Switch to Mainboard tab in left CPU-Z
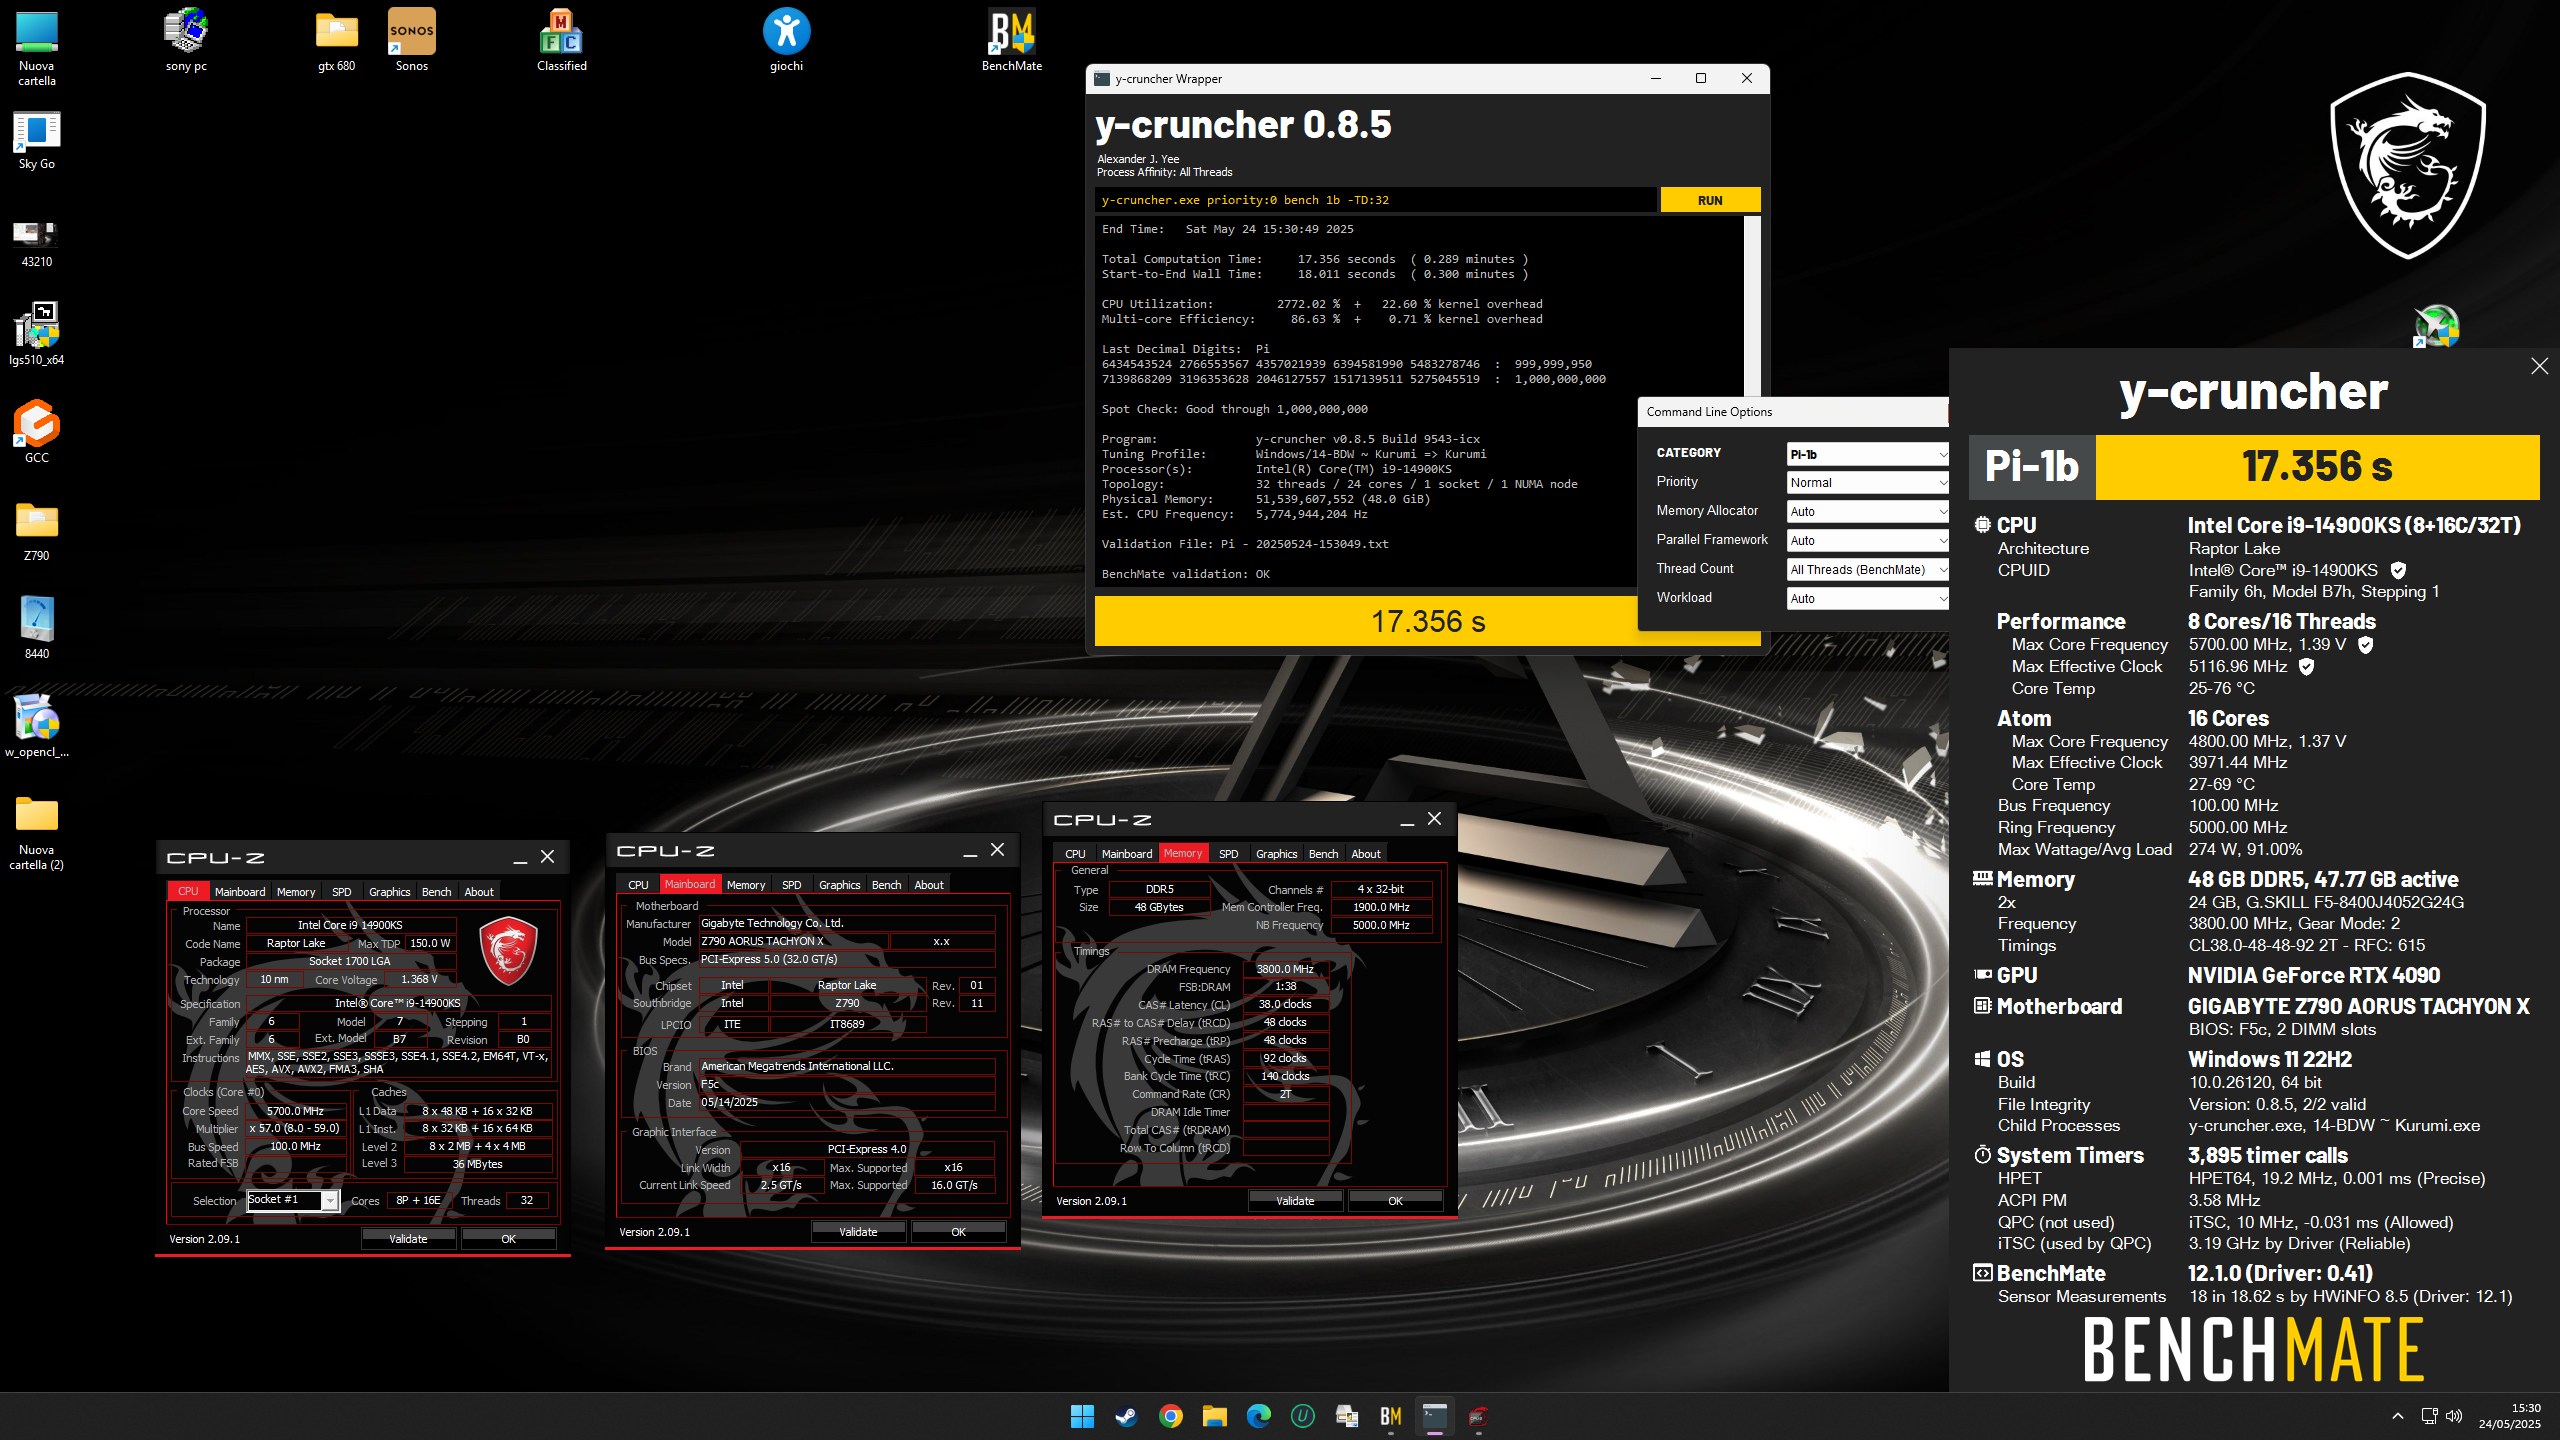Viewport: 2560px width, 1440px height. [x=240, y=892]
